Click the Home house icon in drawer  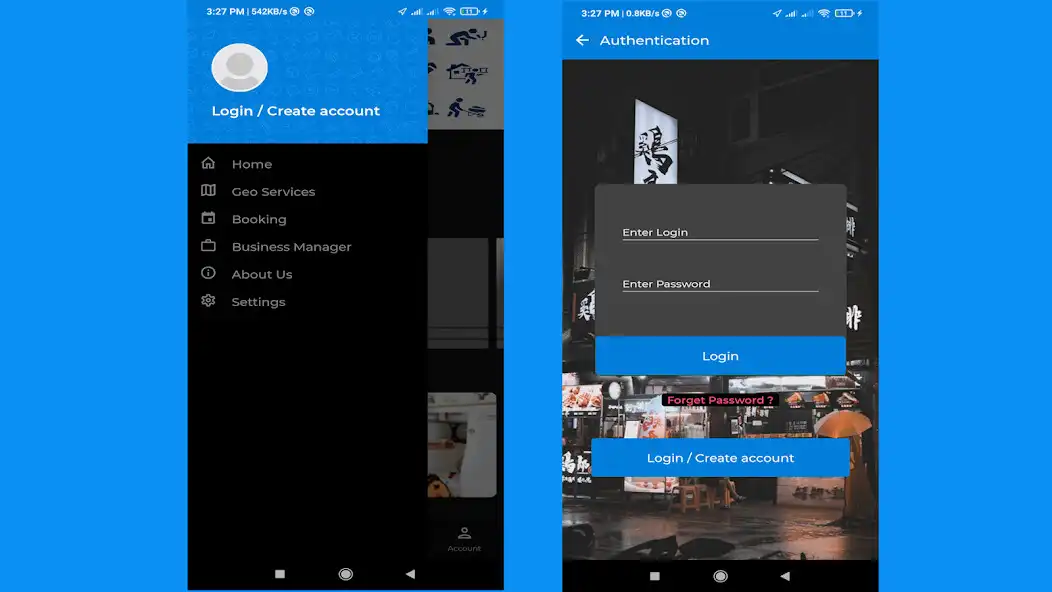pyautogui.click(x=208, y=163)
